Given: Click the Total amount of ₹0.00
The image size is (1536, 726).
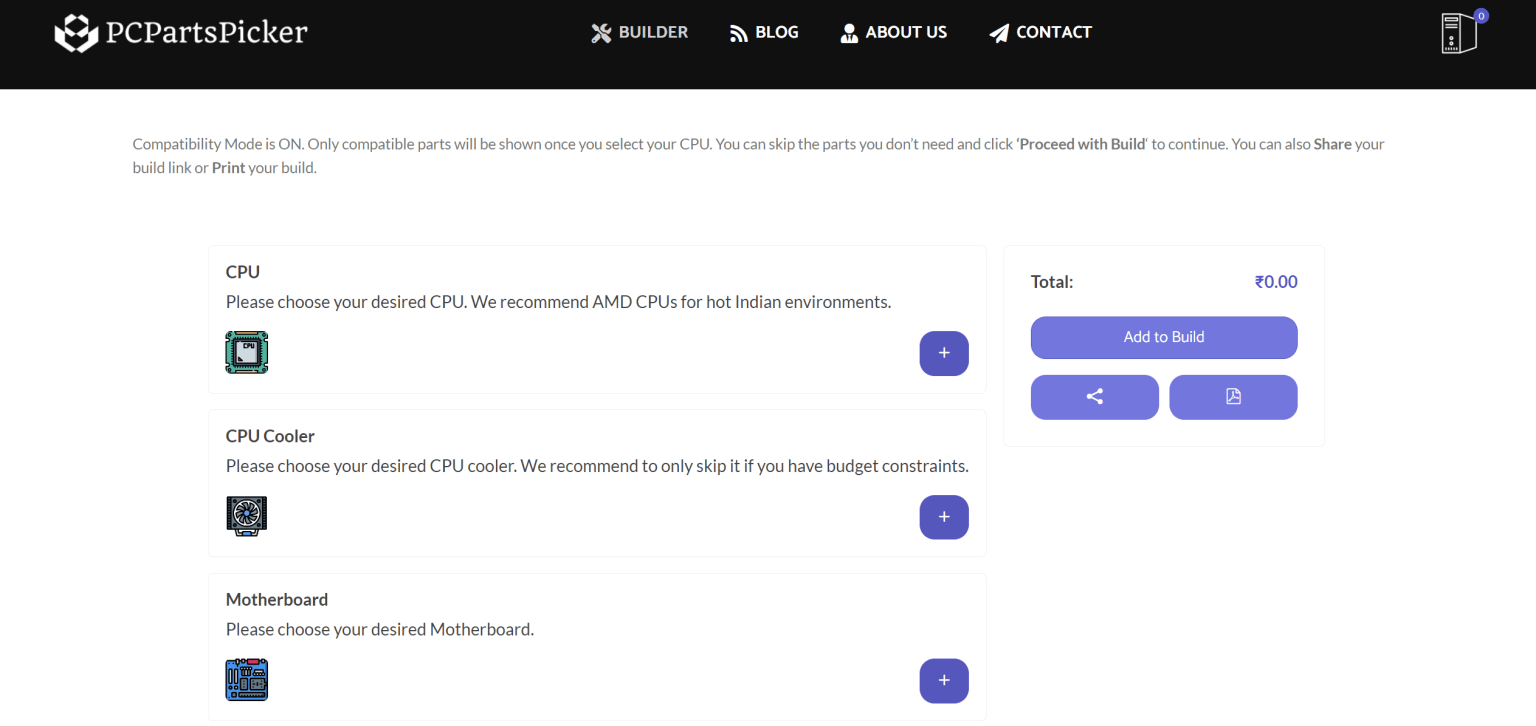Looking at the screenshot, I should pos(1276,281).
